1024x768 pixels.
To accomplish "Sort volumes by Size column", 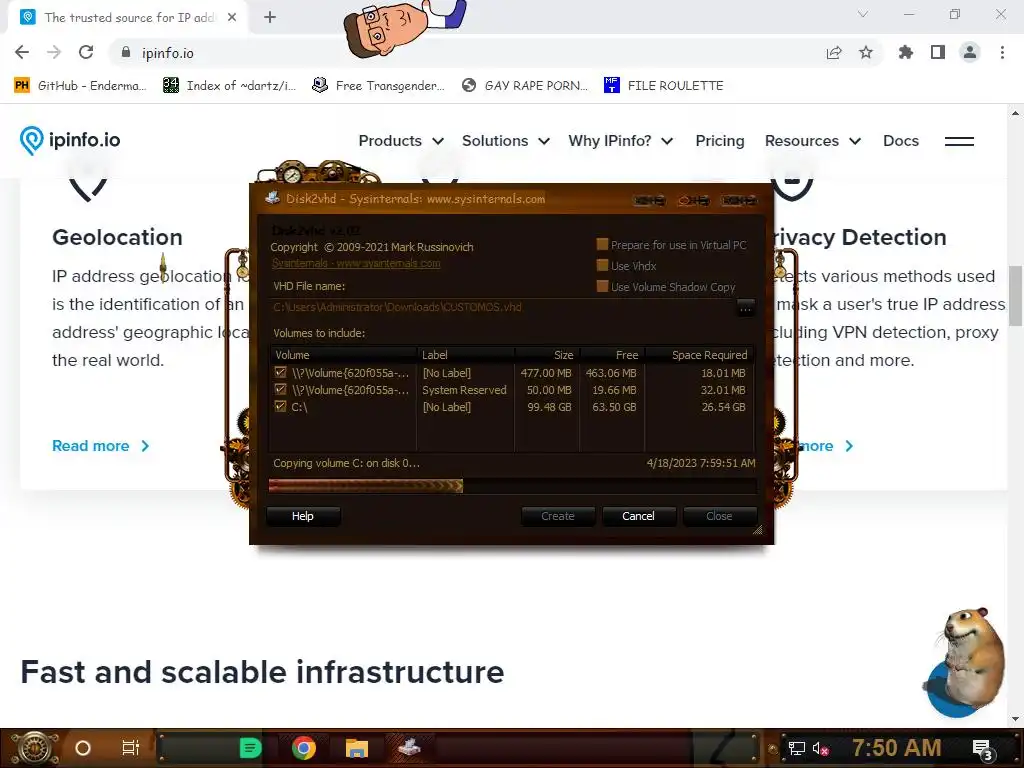I will coord(547,355).
